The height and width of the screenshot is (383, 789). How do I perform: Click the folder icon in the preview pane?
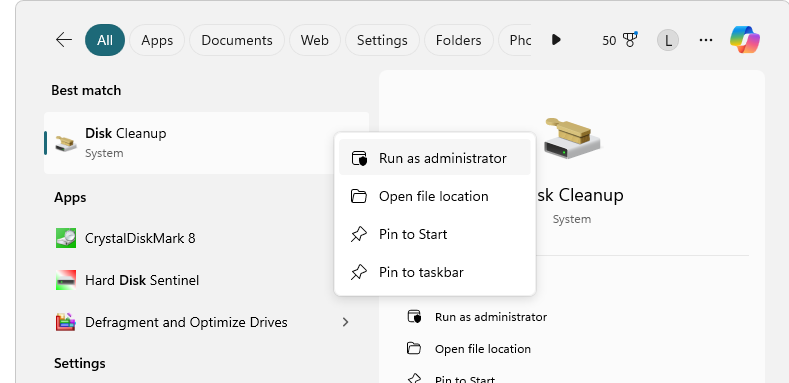click(x=414, y=348)
